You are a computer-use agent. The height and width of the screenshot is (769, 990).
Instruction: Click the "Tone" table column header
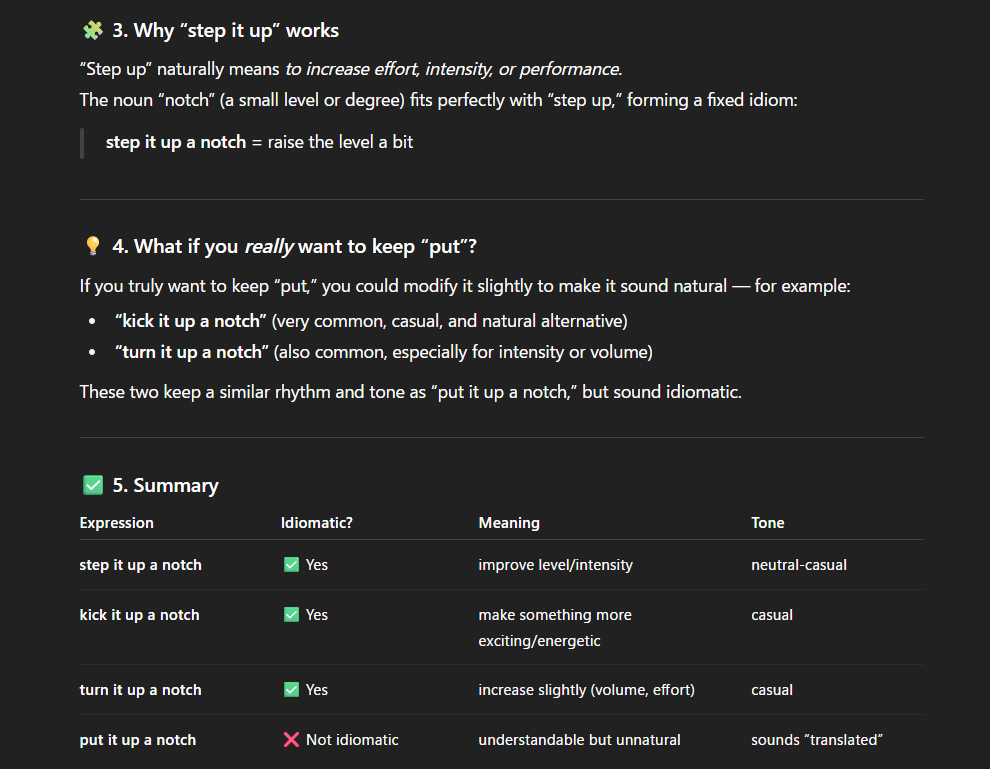pos(768,523)
